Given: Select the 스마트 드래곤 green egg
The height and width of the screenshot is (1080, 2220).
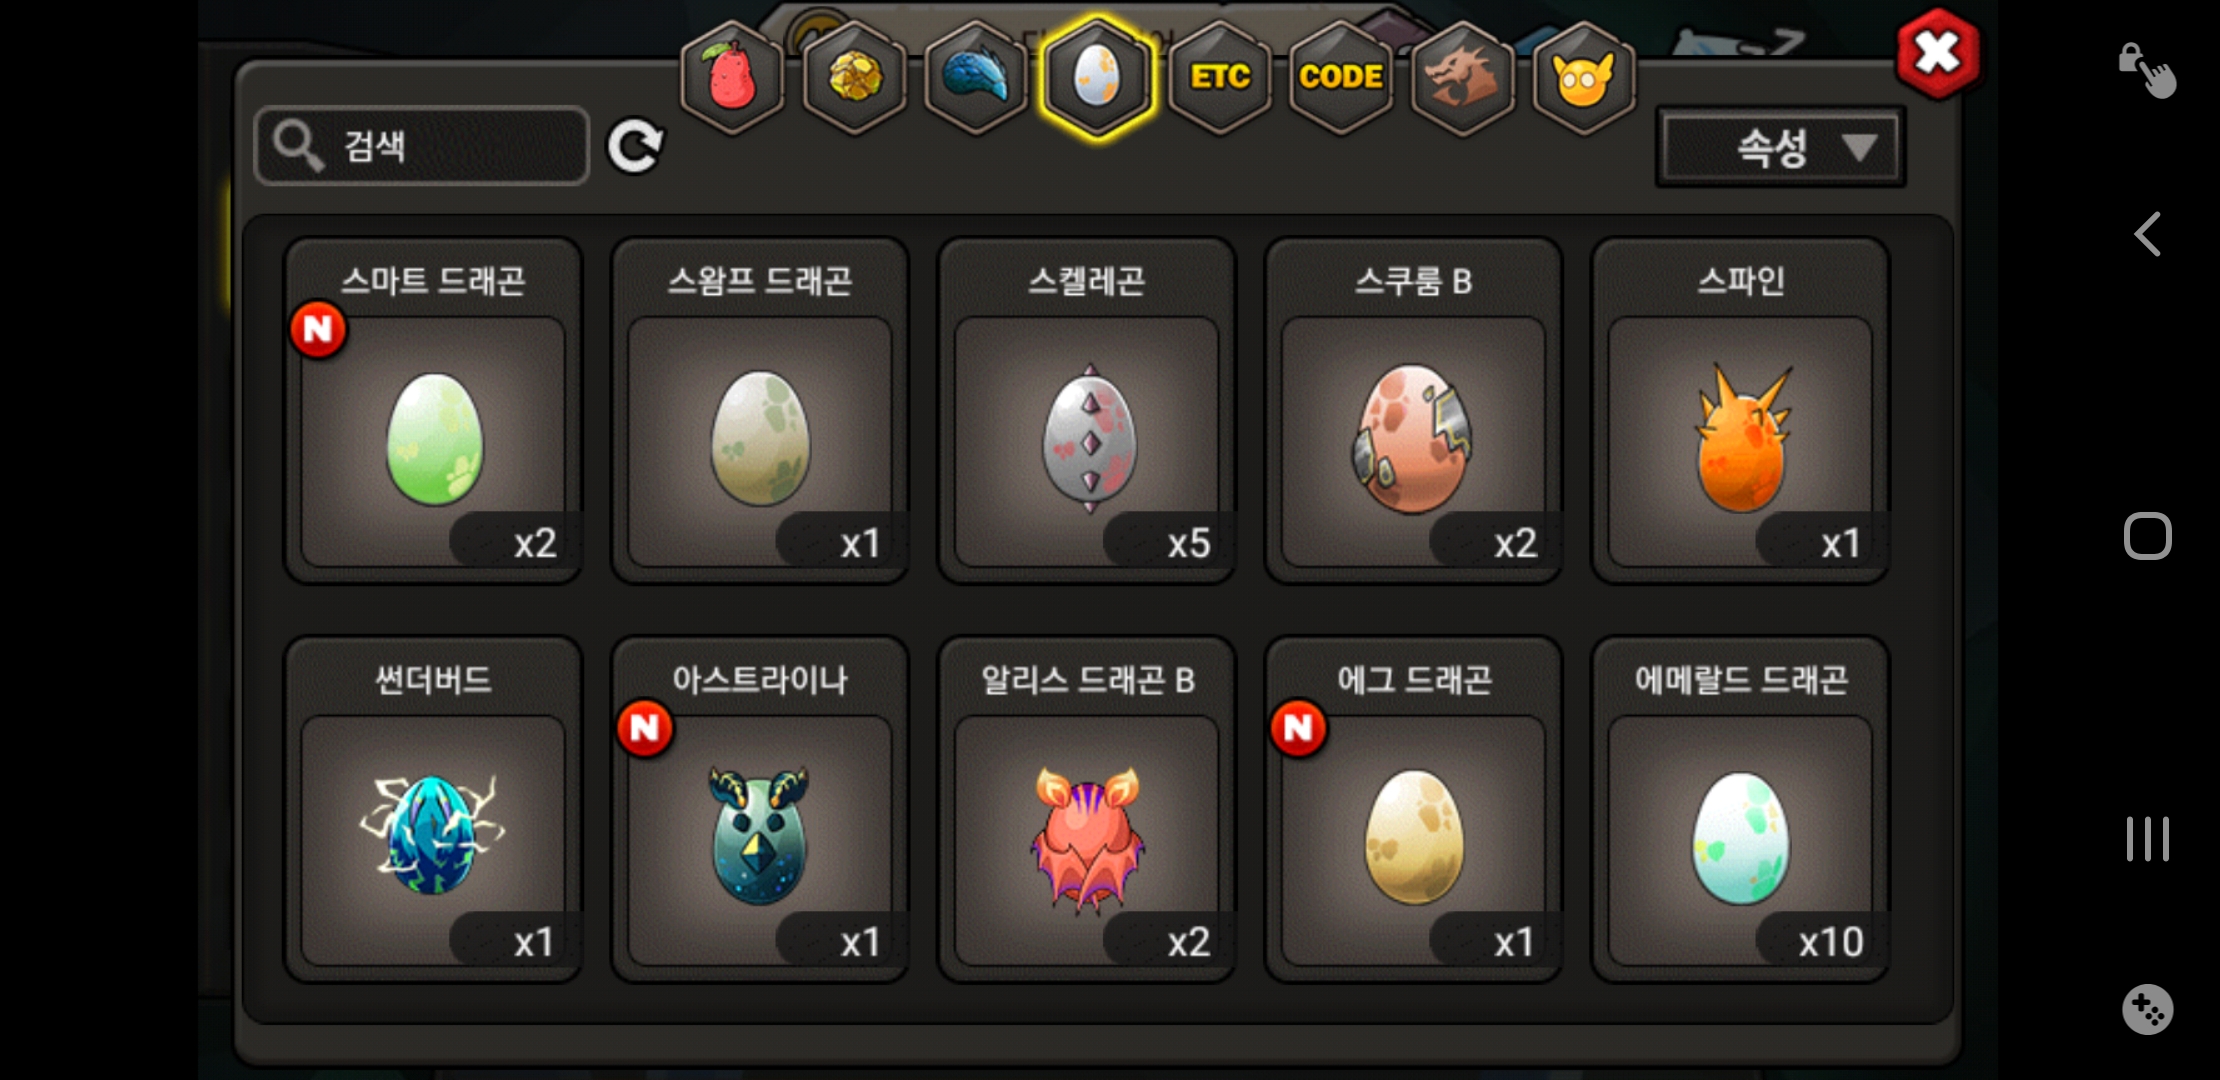Looking at the screenshot, I should pos(433,411).
